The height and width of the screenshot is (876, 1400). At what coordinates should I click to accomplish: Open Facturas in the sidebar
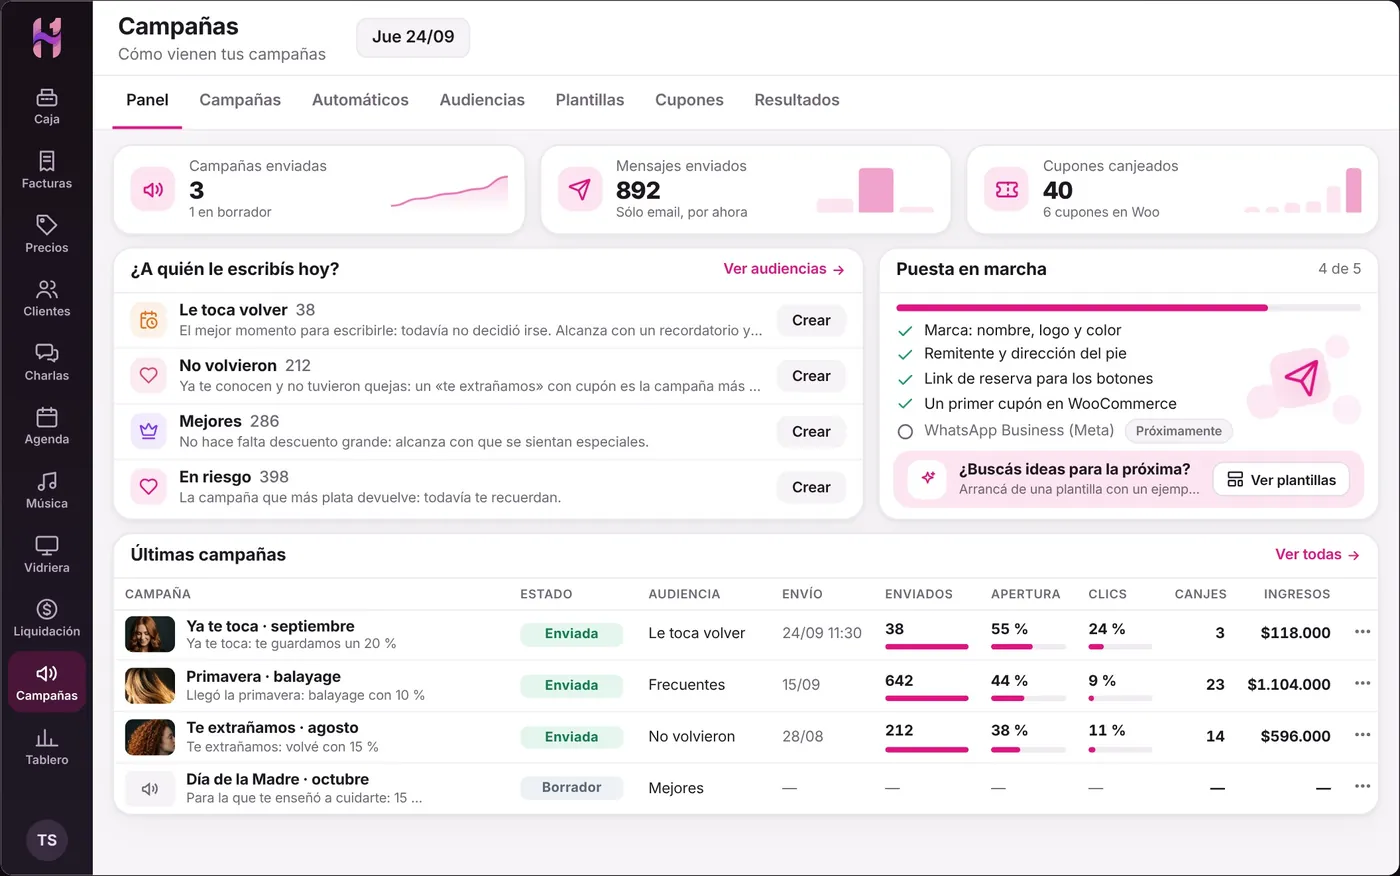47,171
